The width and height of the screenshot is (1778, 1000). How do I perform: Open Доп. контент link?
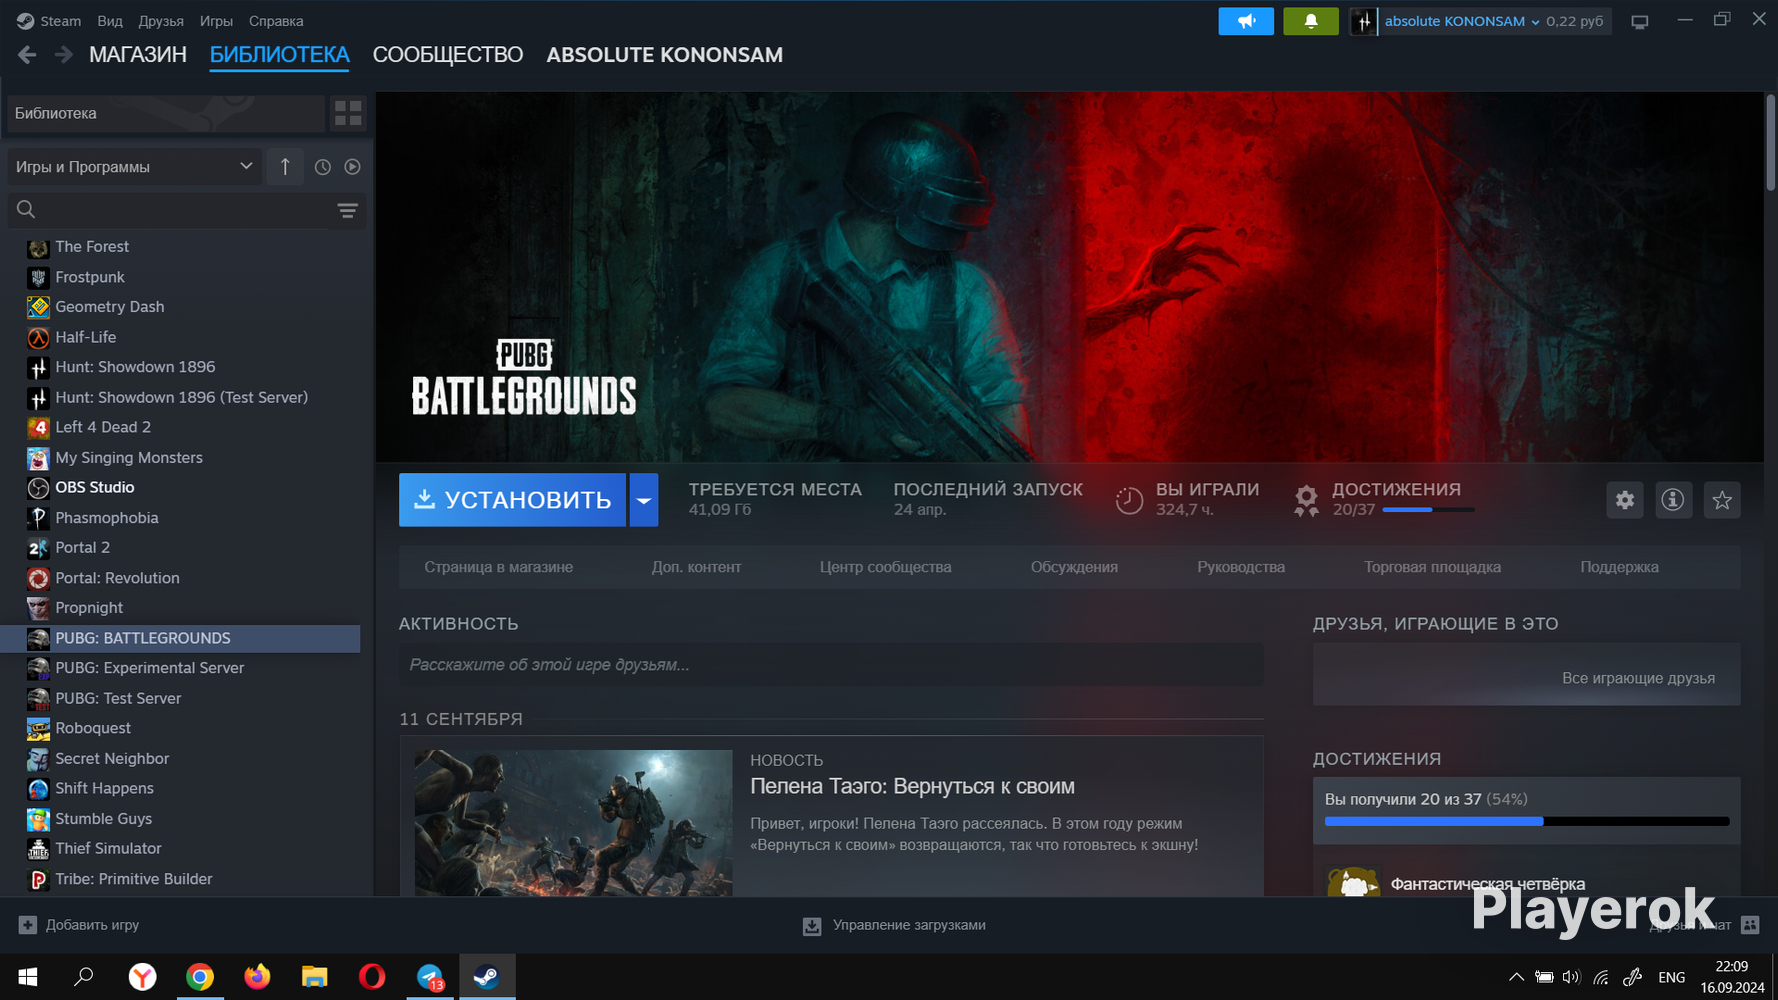point(697,567)
